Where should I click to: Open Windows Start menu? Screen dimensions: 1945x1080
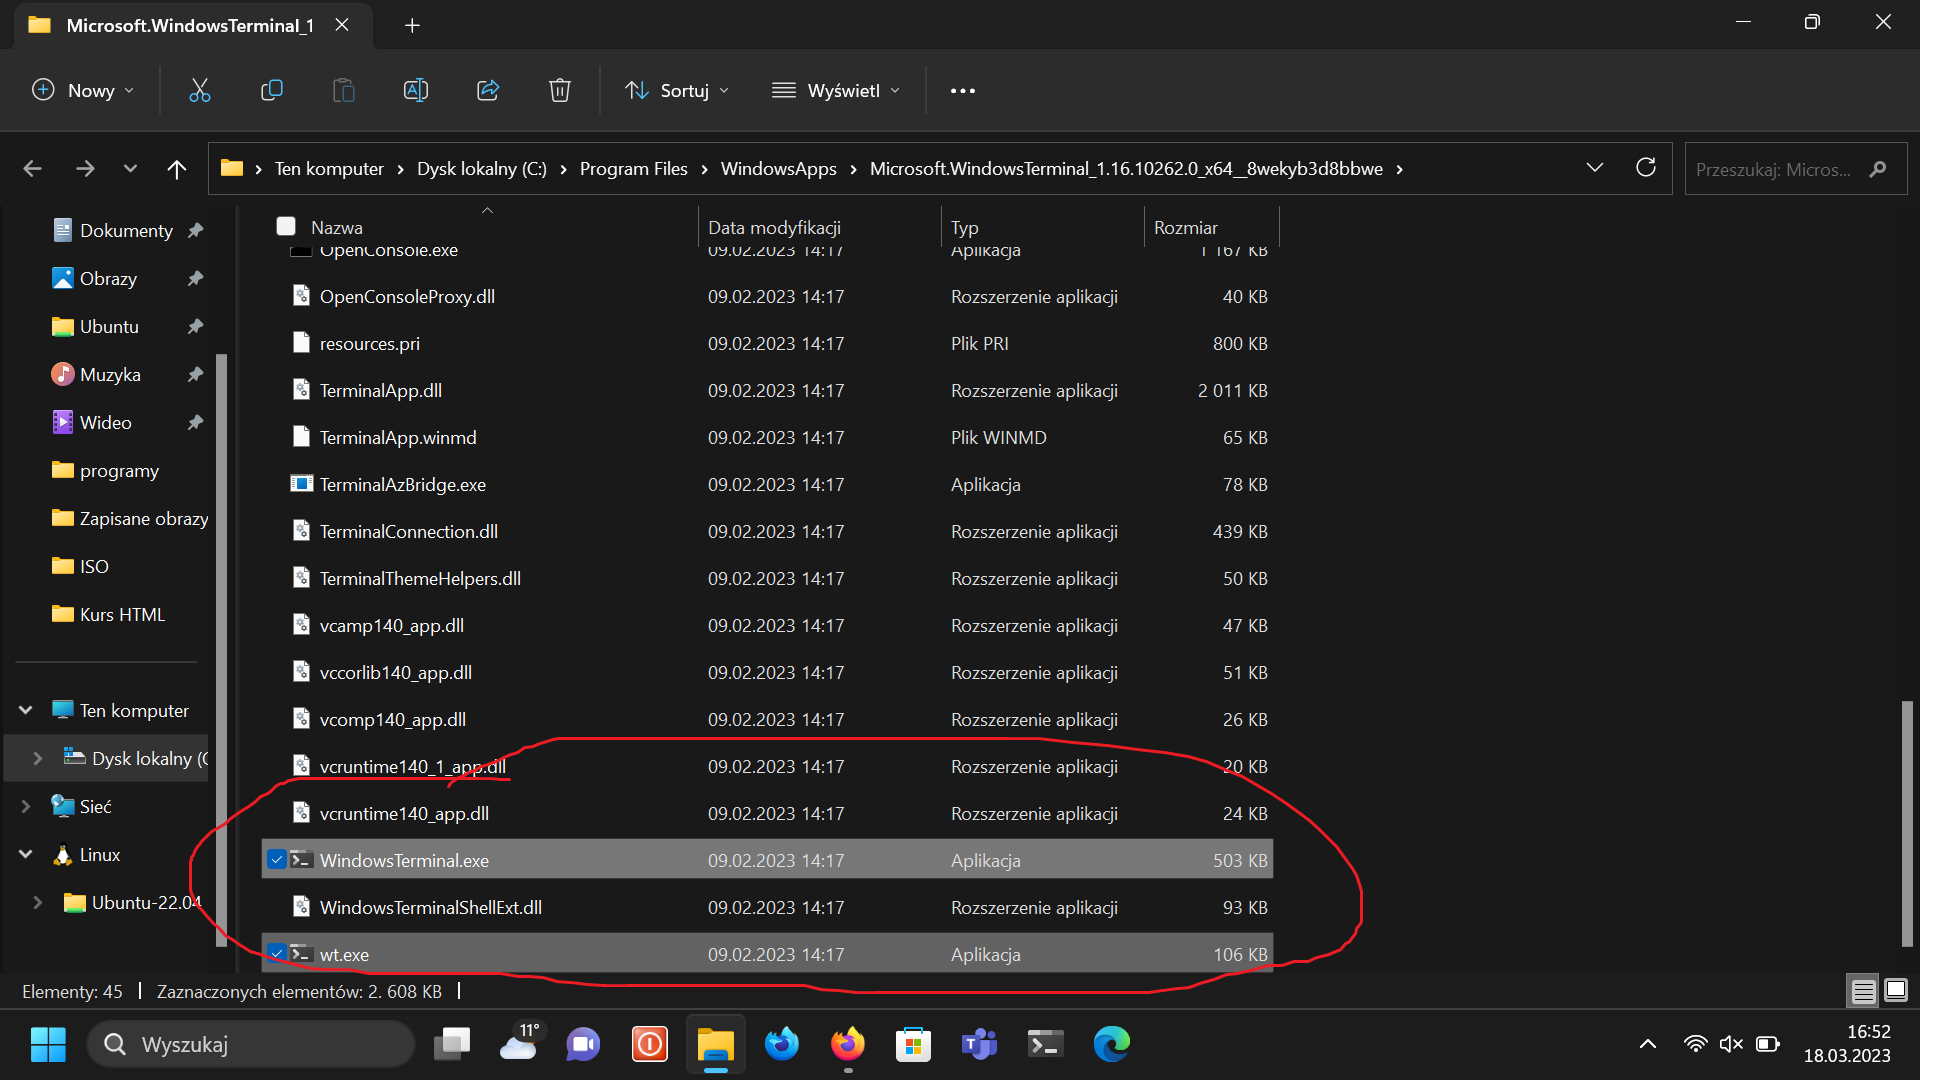(48, 1044)
